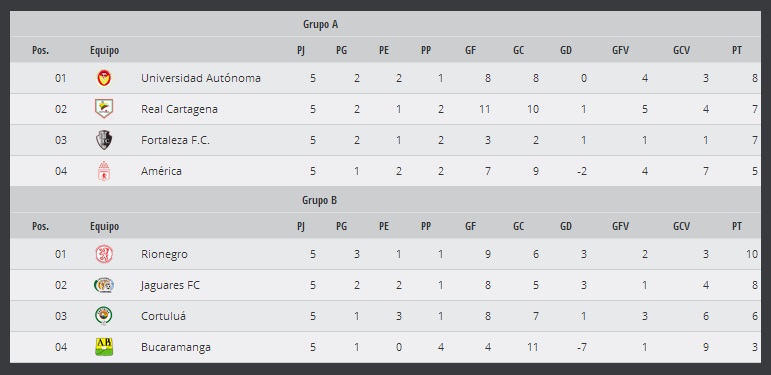Click Rionegro's points value of 10
The width and height of the screenshot is (771, 375).
click(x=752, y=255)
